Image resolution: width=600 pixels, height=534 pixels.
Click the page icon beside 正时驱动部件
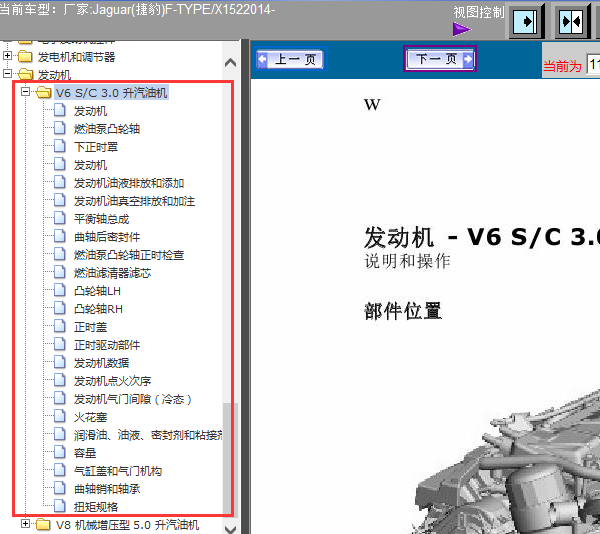click(x=60, y=344)
